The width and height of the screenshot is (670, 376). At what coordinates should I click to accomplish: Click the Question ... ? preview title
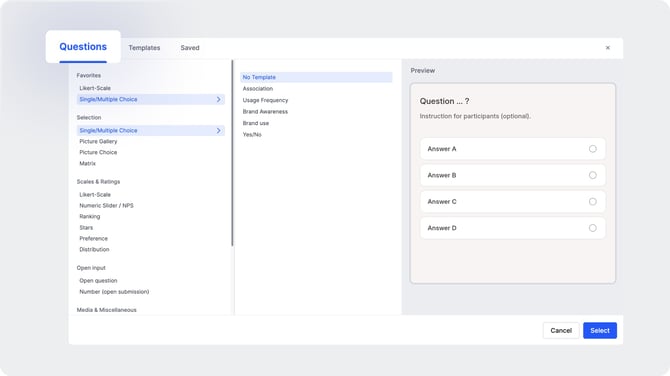(444, 101)
